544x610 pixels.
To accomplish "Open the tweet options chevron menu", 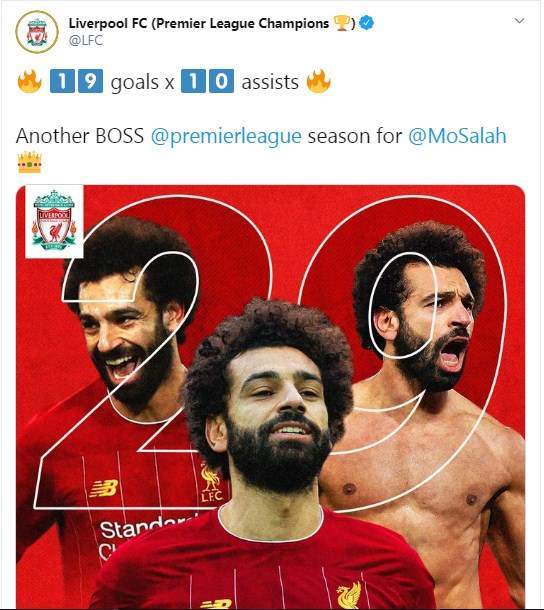I will tap(519, 21).
